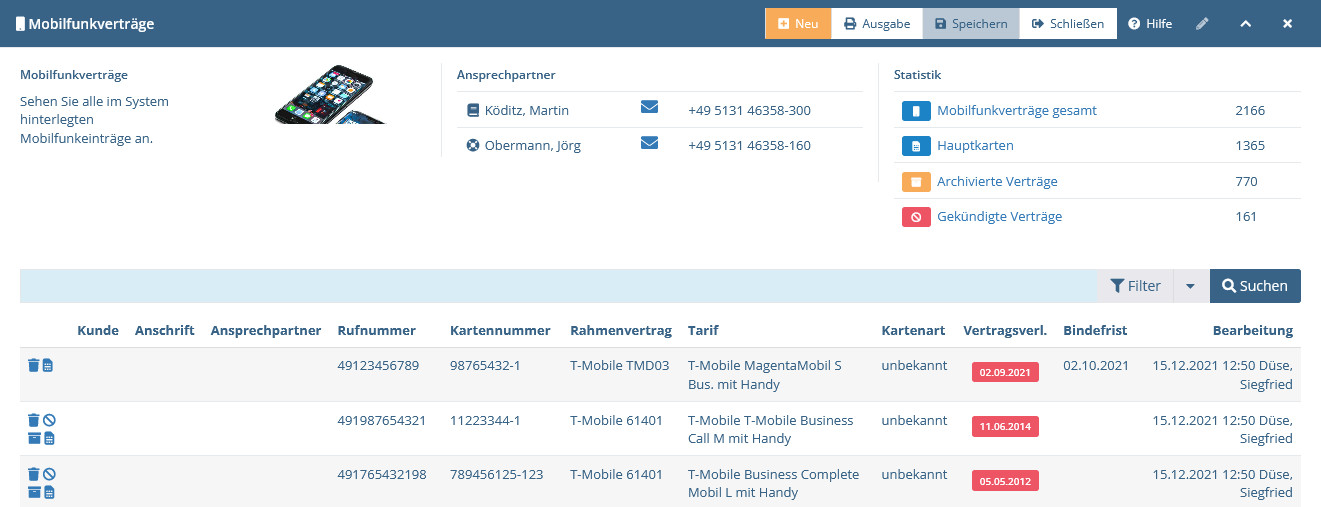Click the orange Neu button
The image size is (1321, 507).
coord(798,23)
